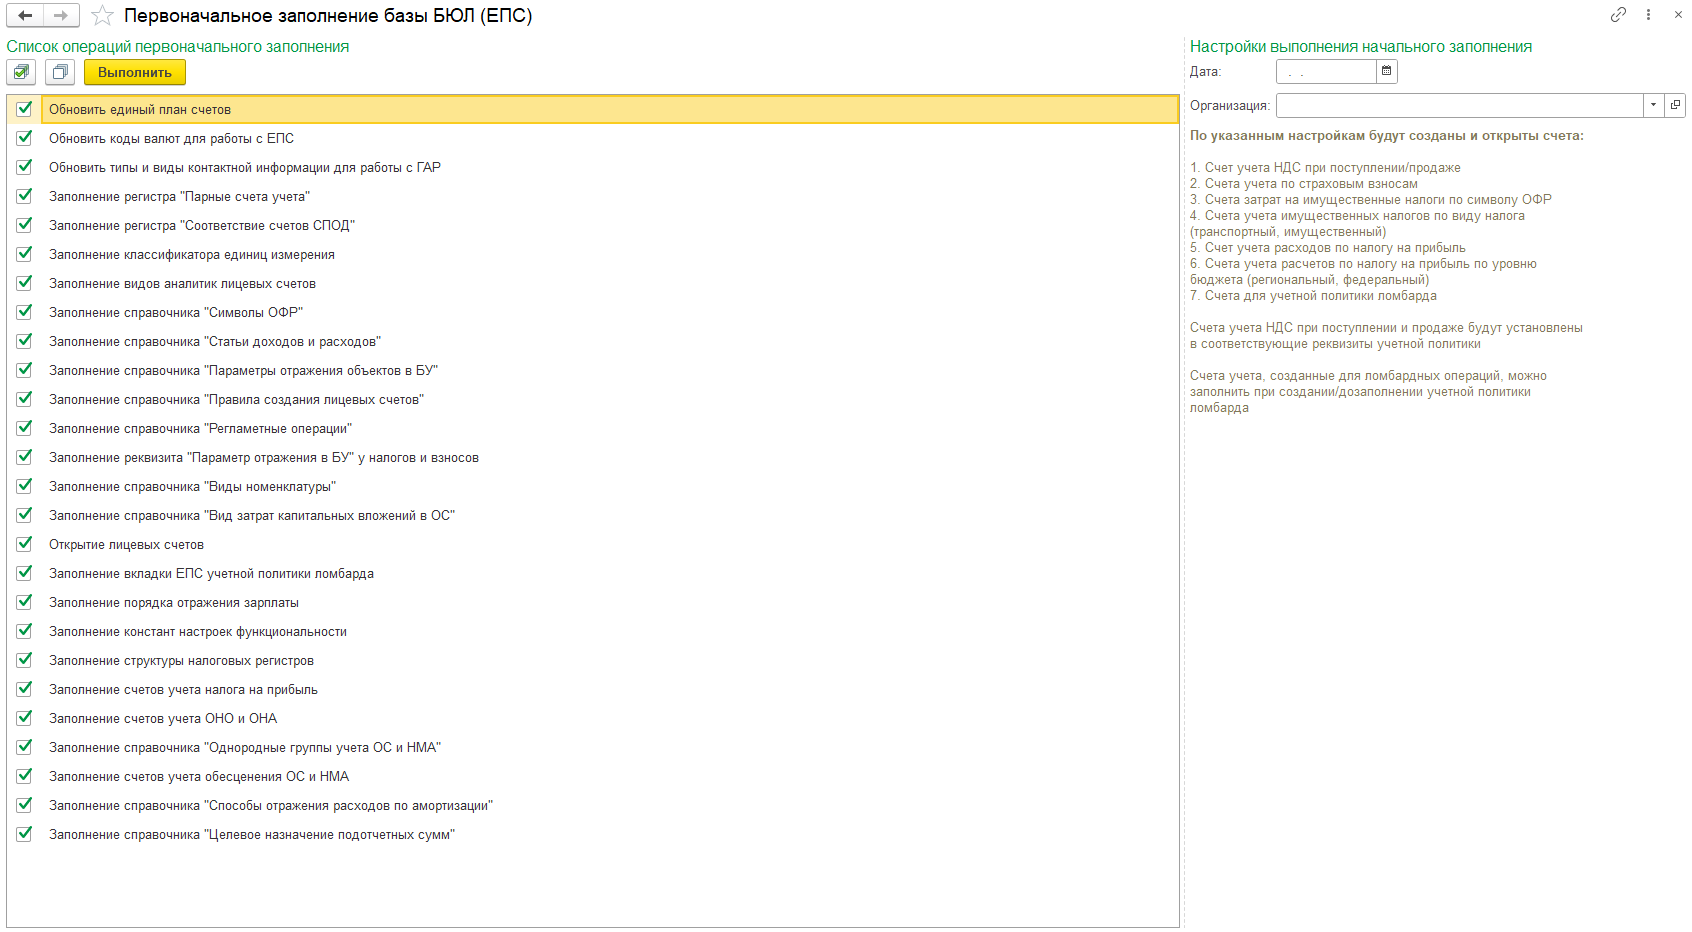This screenshot has height=932, width=1692.
Task: Focus the Дата input field
Action: click(1326, 71)
